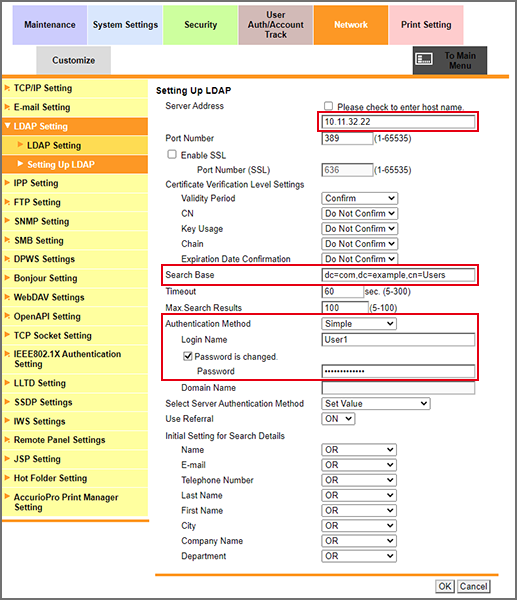Select Setting Up LDAP sub-item
The image size is (517, 600).
tap(75, 165)
